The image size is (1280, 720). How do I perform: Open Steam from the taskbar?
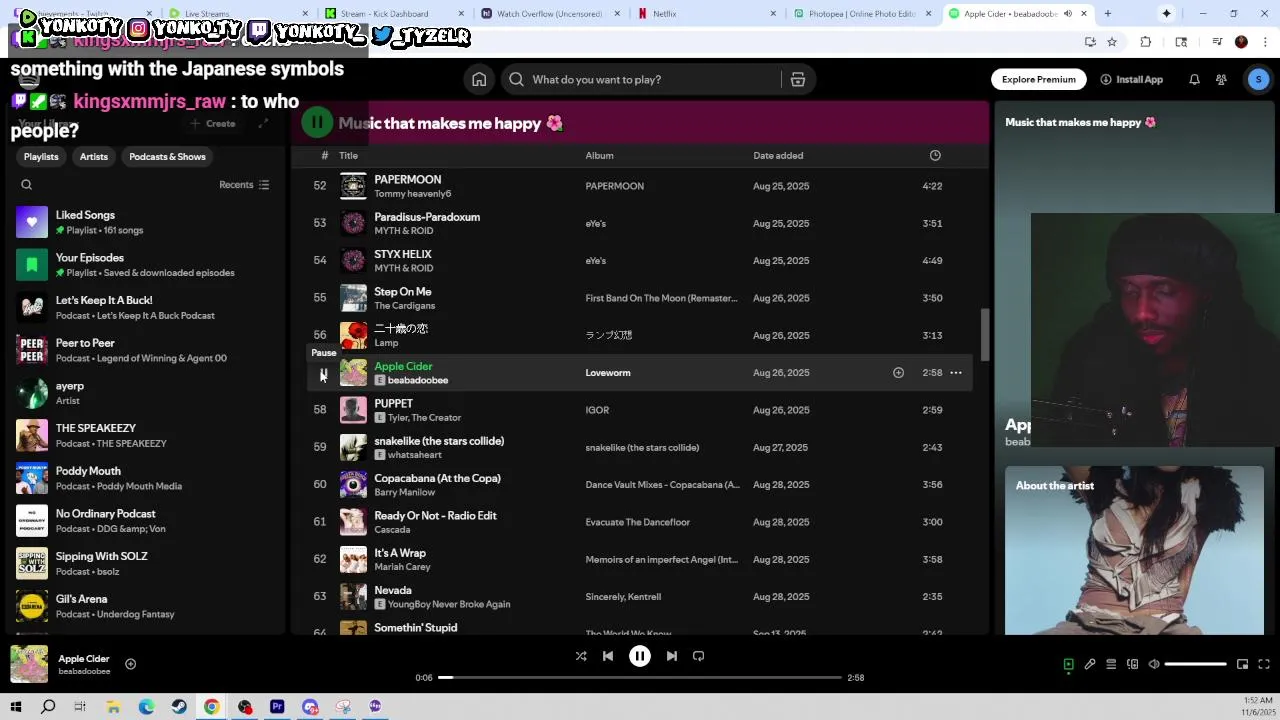pos(179,707)
